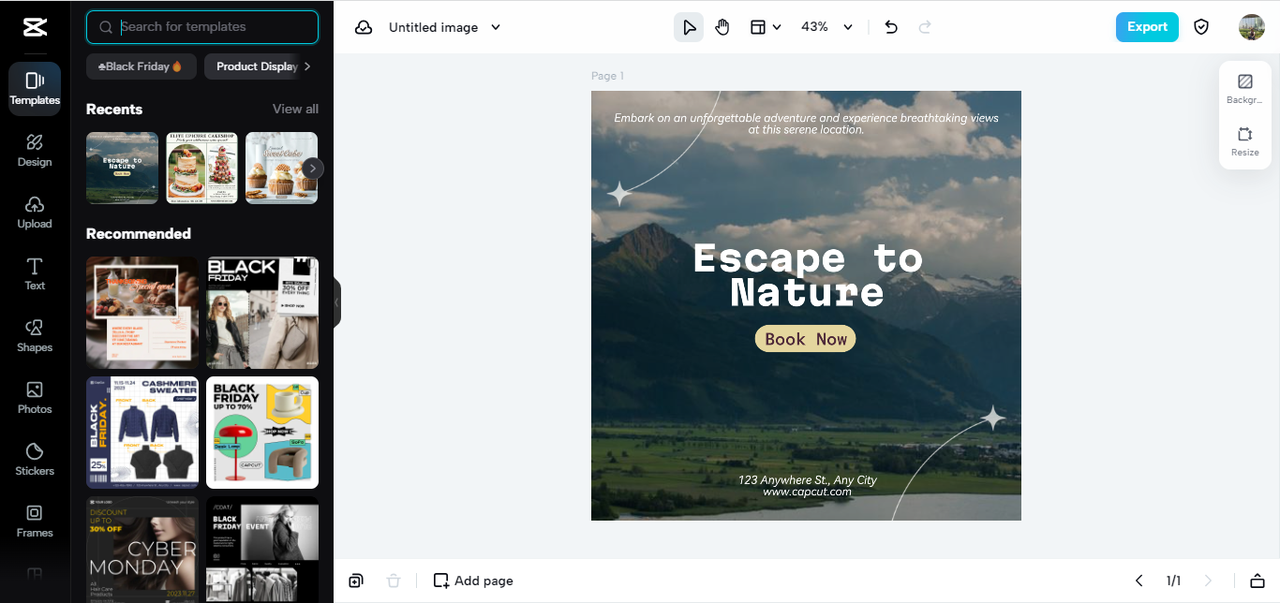Open the cupcakes recent template

tap(282, 168)
